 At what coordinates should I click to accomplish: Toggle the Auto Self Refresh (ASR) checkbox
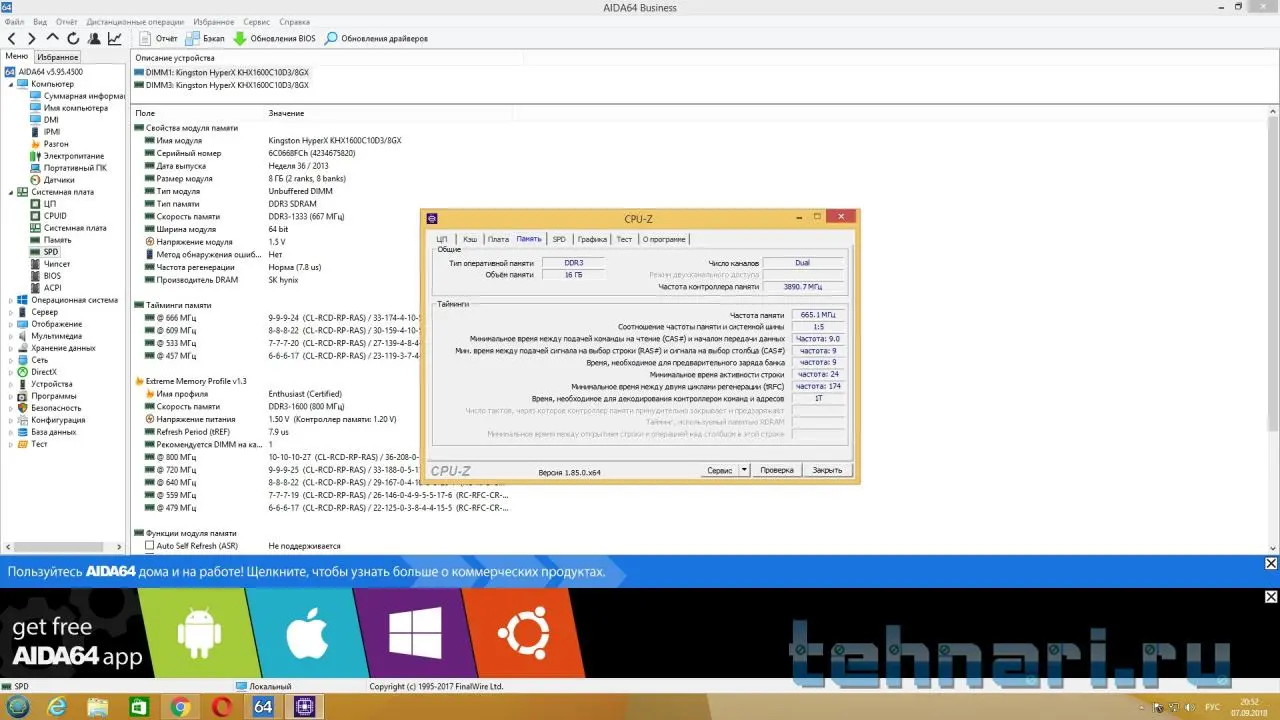pos(150,546)
